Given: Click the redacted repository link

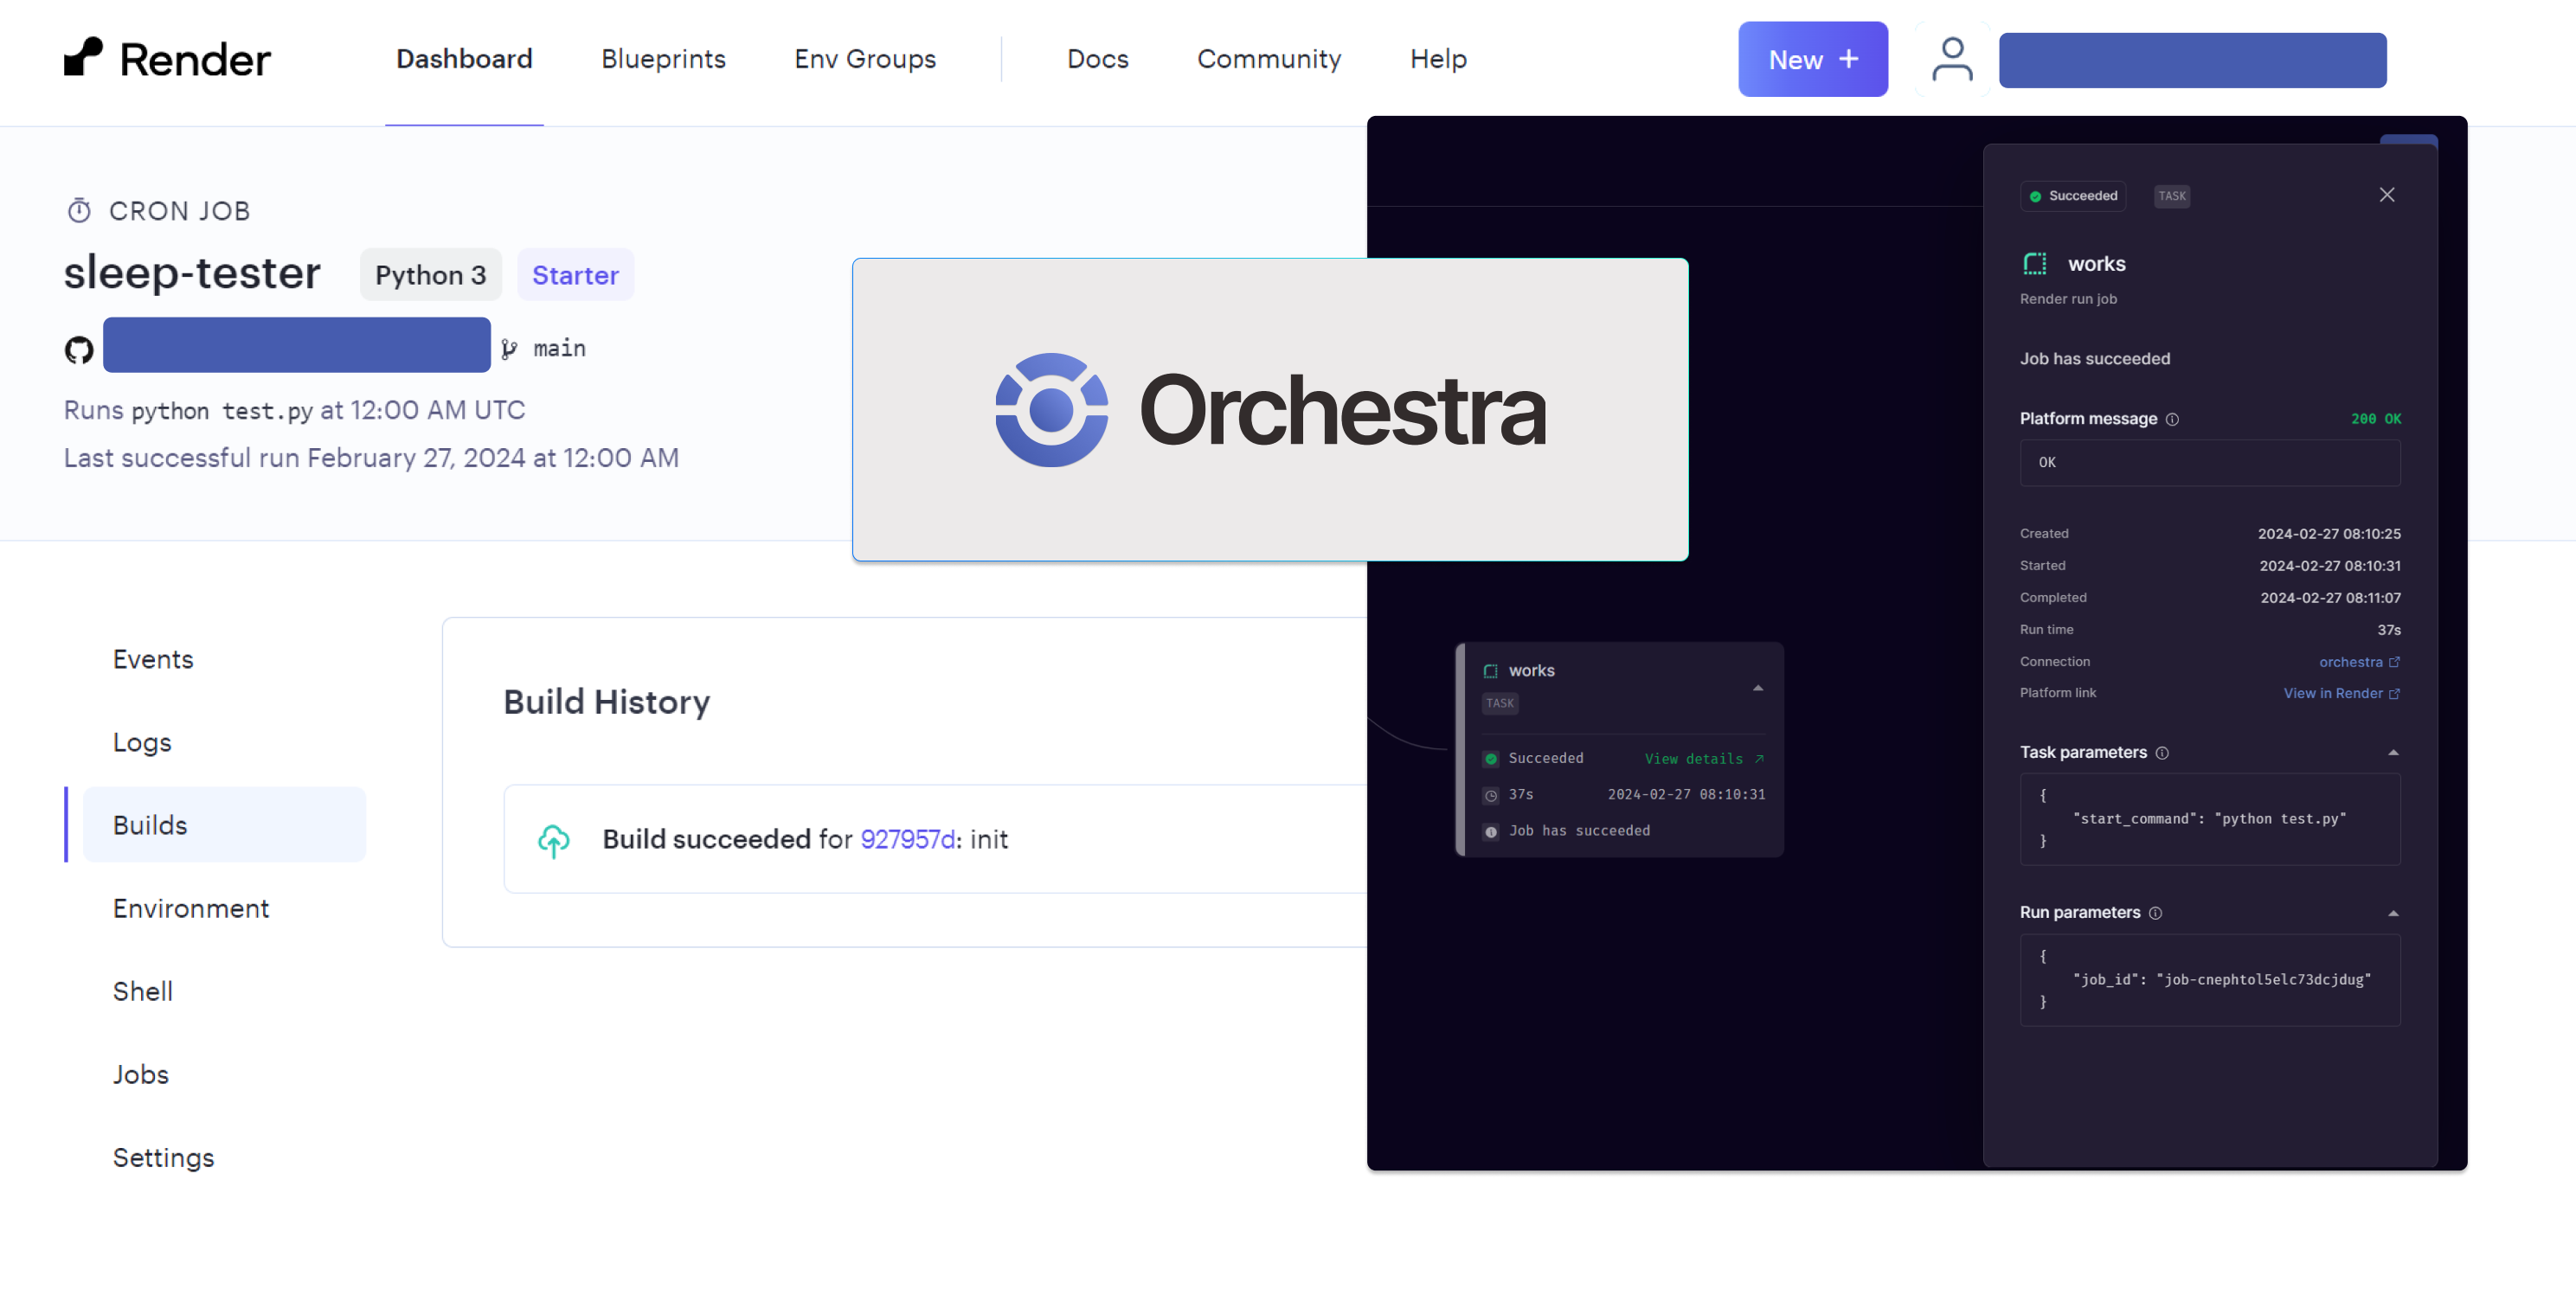Looking at the screenshot, I should (297, 345).
